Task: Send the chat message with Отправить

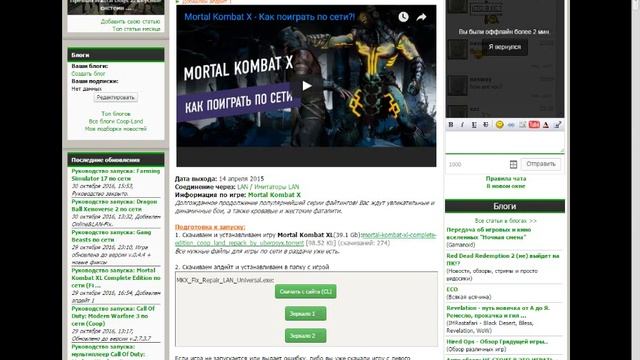Action: pos(541,164)
